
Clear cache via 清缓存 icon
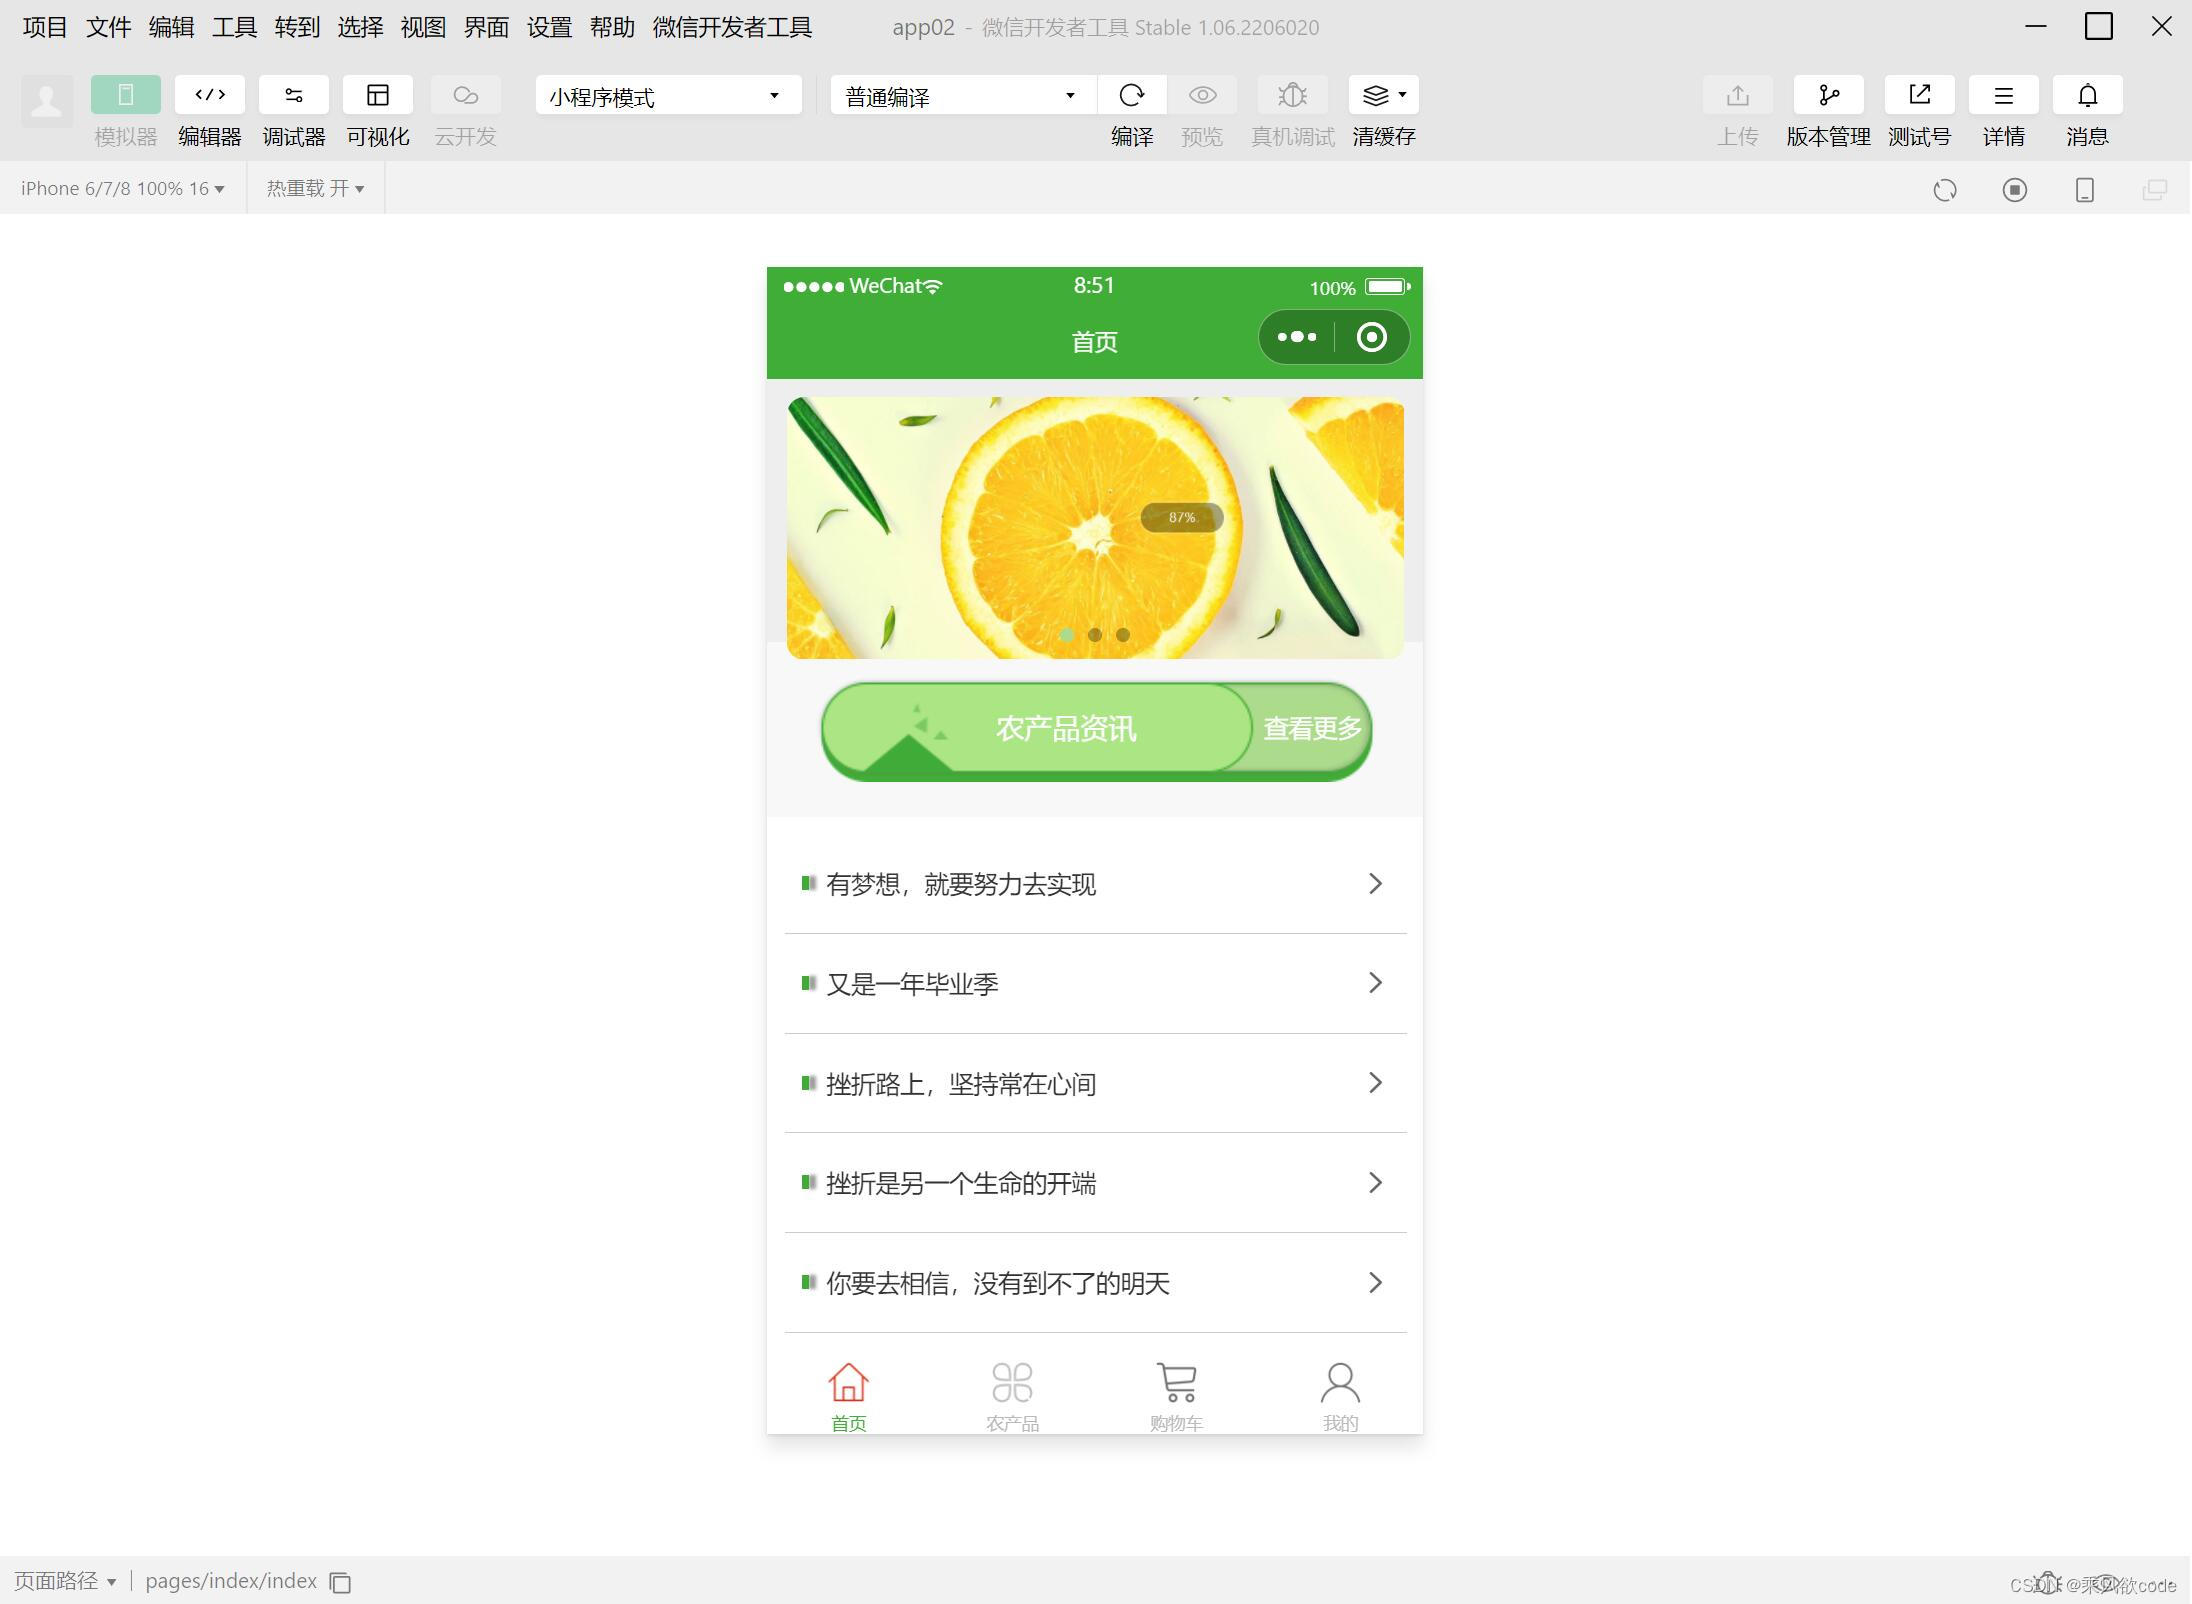click(x=1377, y=95)
